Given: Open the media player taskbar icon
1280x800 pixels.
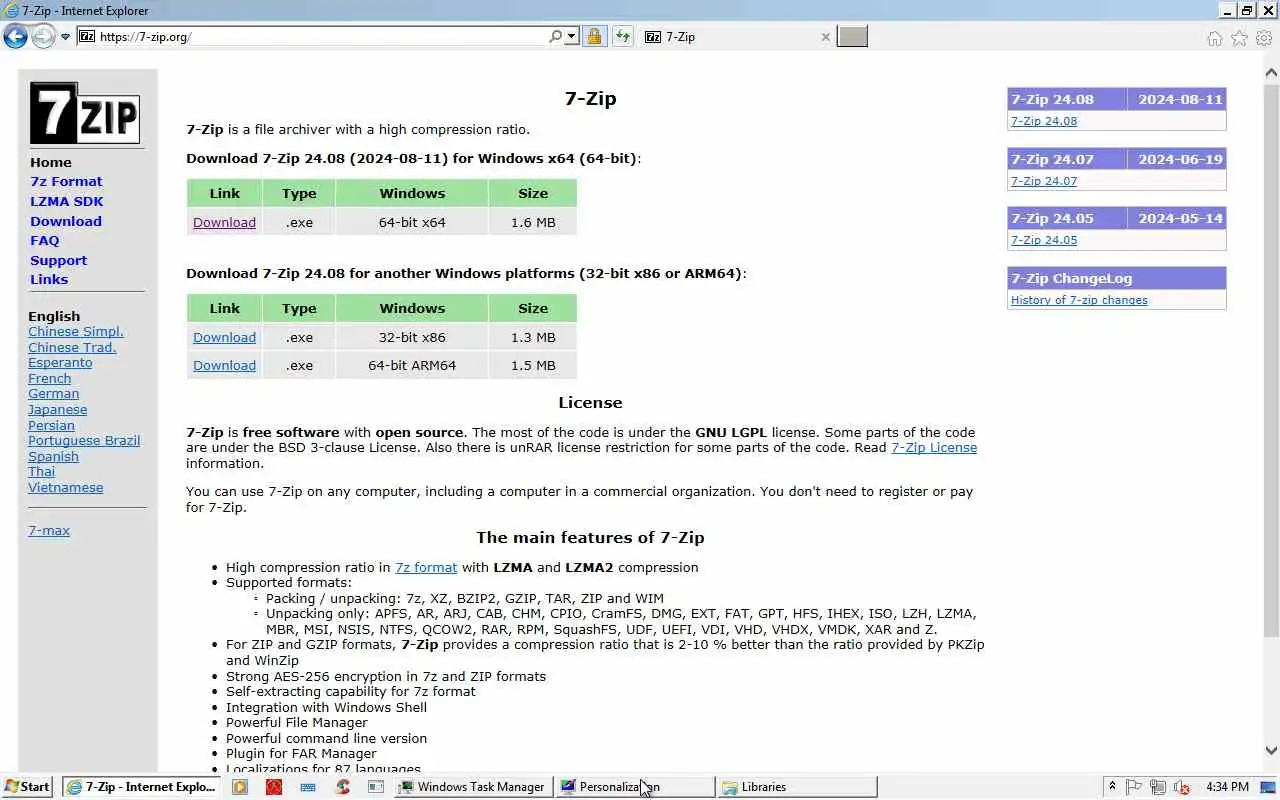Looking at the screenshot, I should [x=240, y=787].
